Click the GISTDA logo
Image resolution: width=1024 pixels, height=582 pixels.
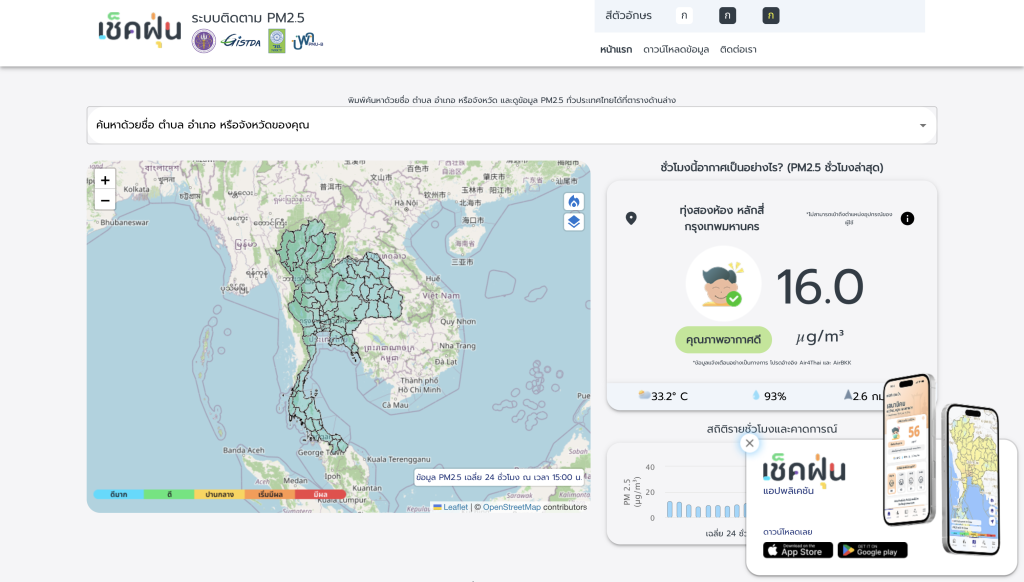pos(241,42)
